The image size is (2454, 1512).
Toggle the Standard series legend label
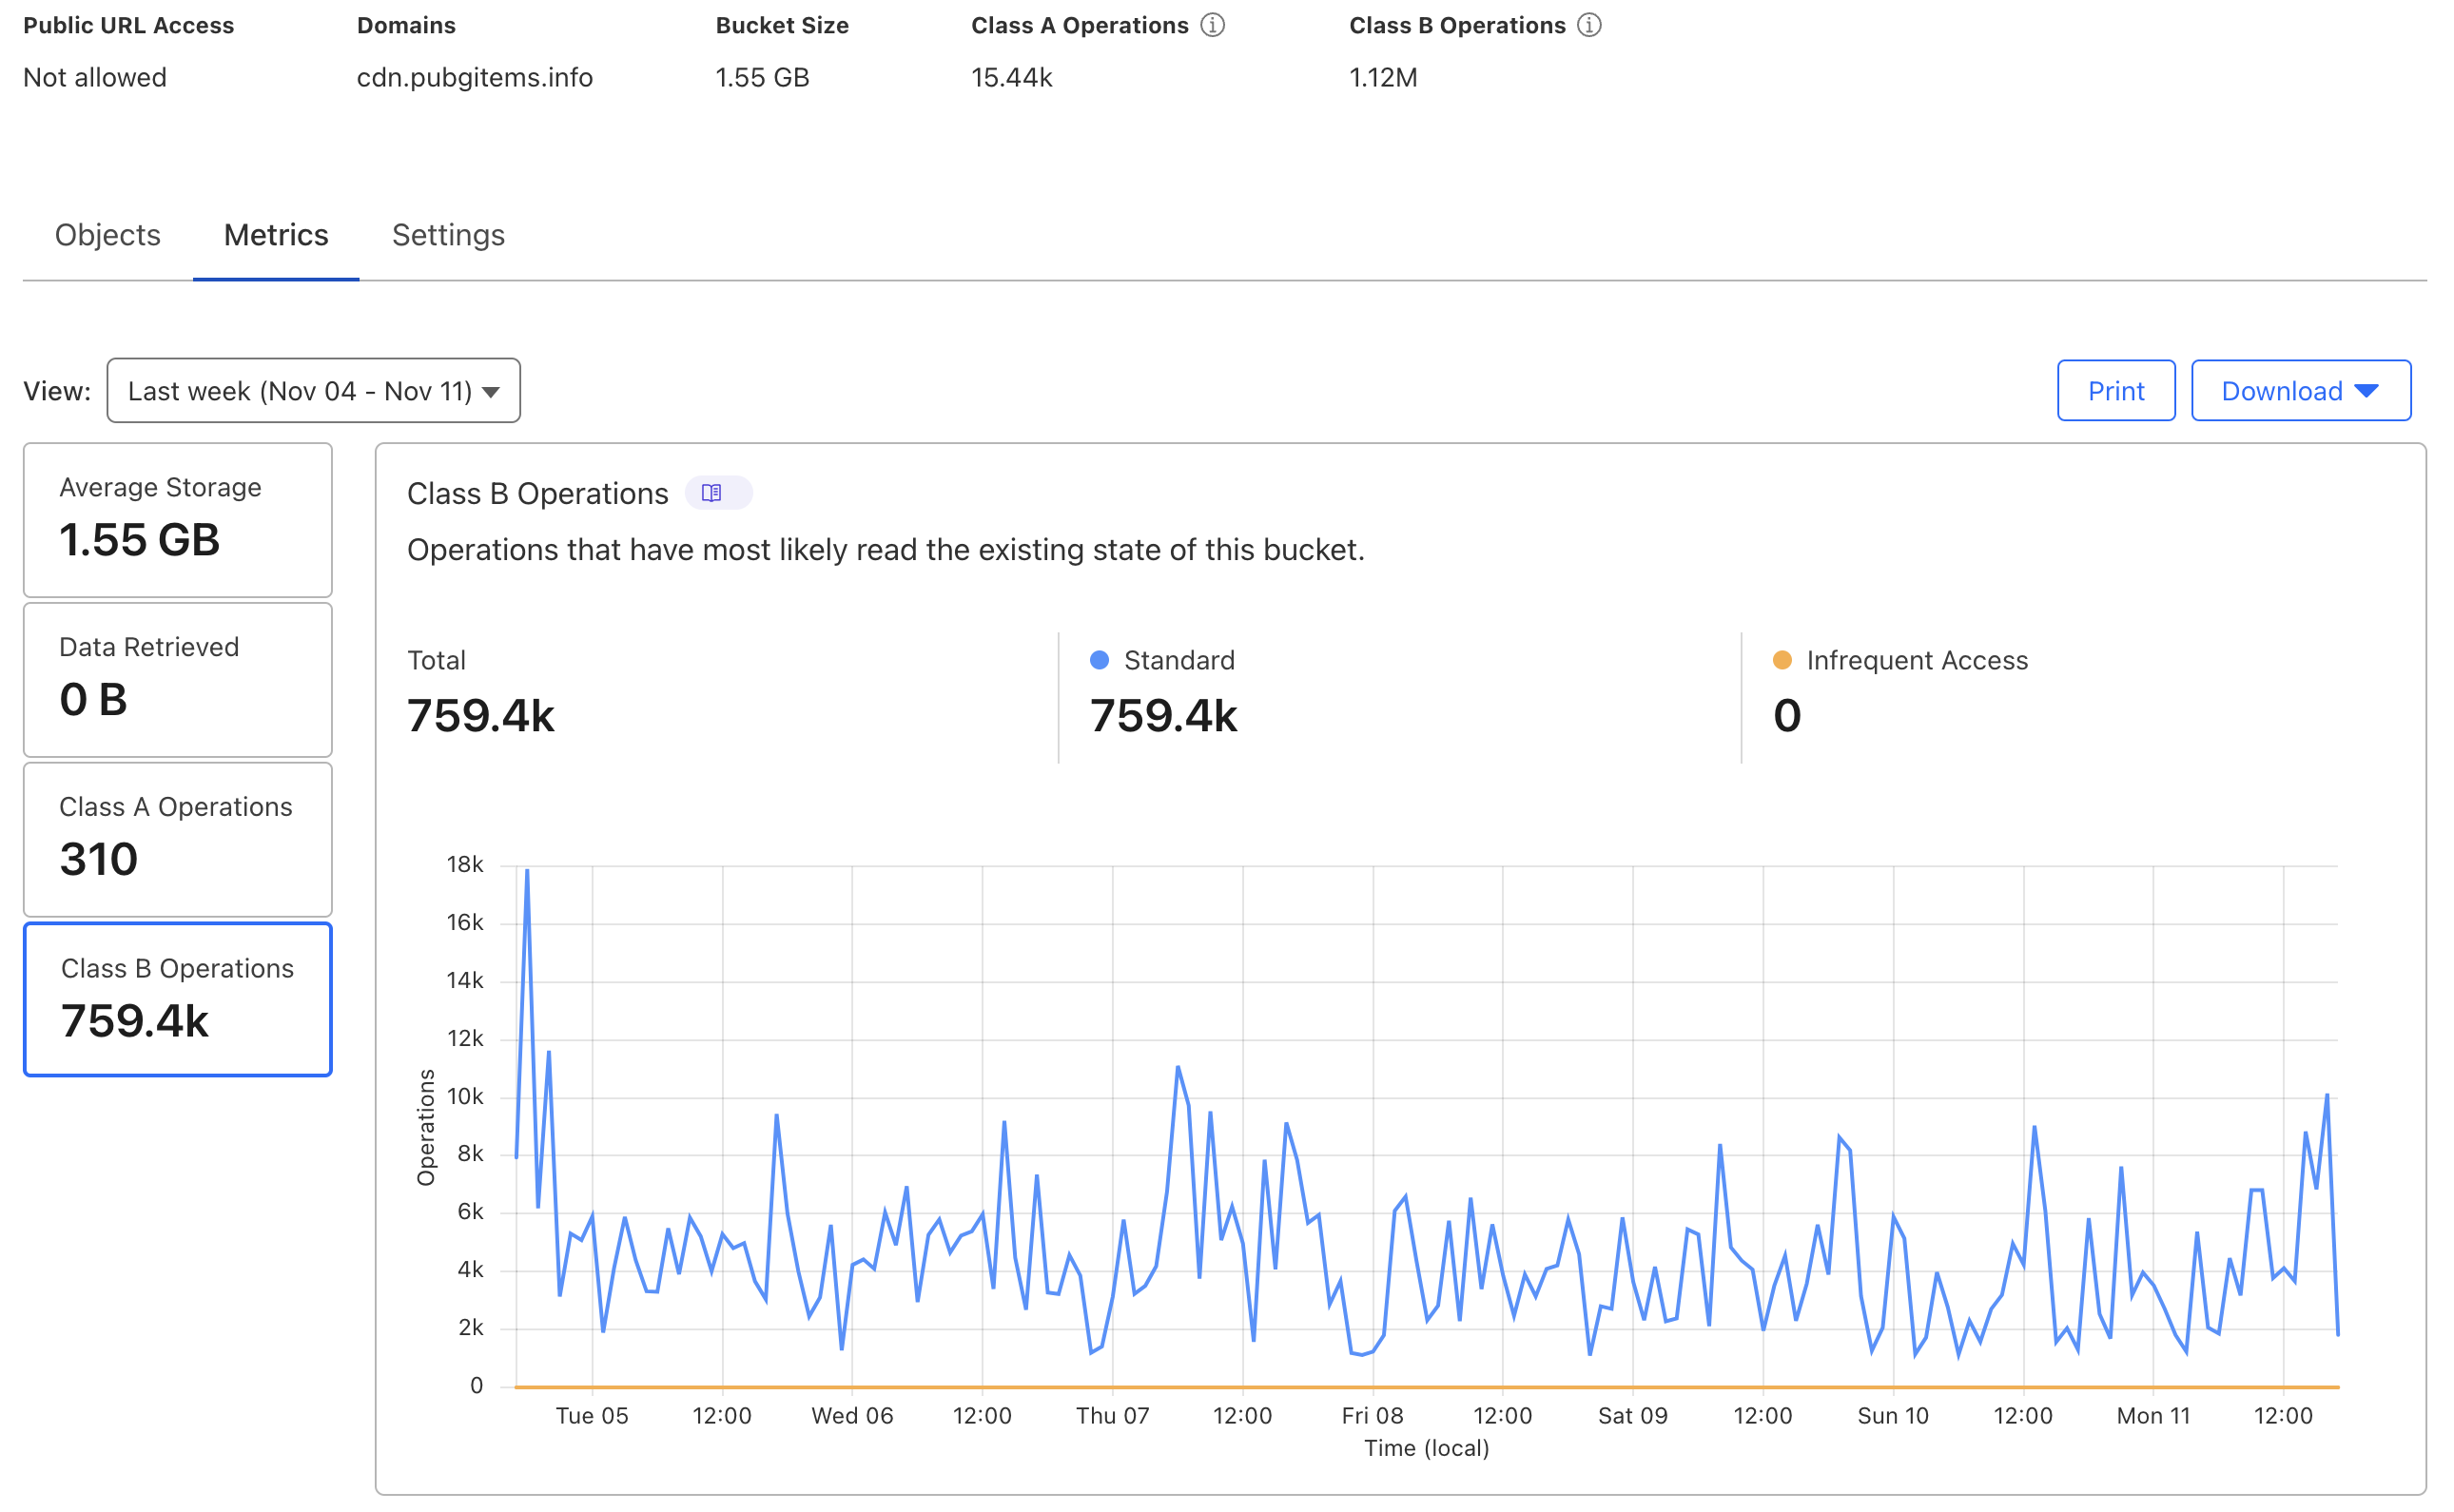(1179, 660)
